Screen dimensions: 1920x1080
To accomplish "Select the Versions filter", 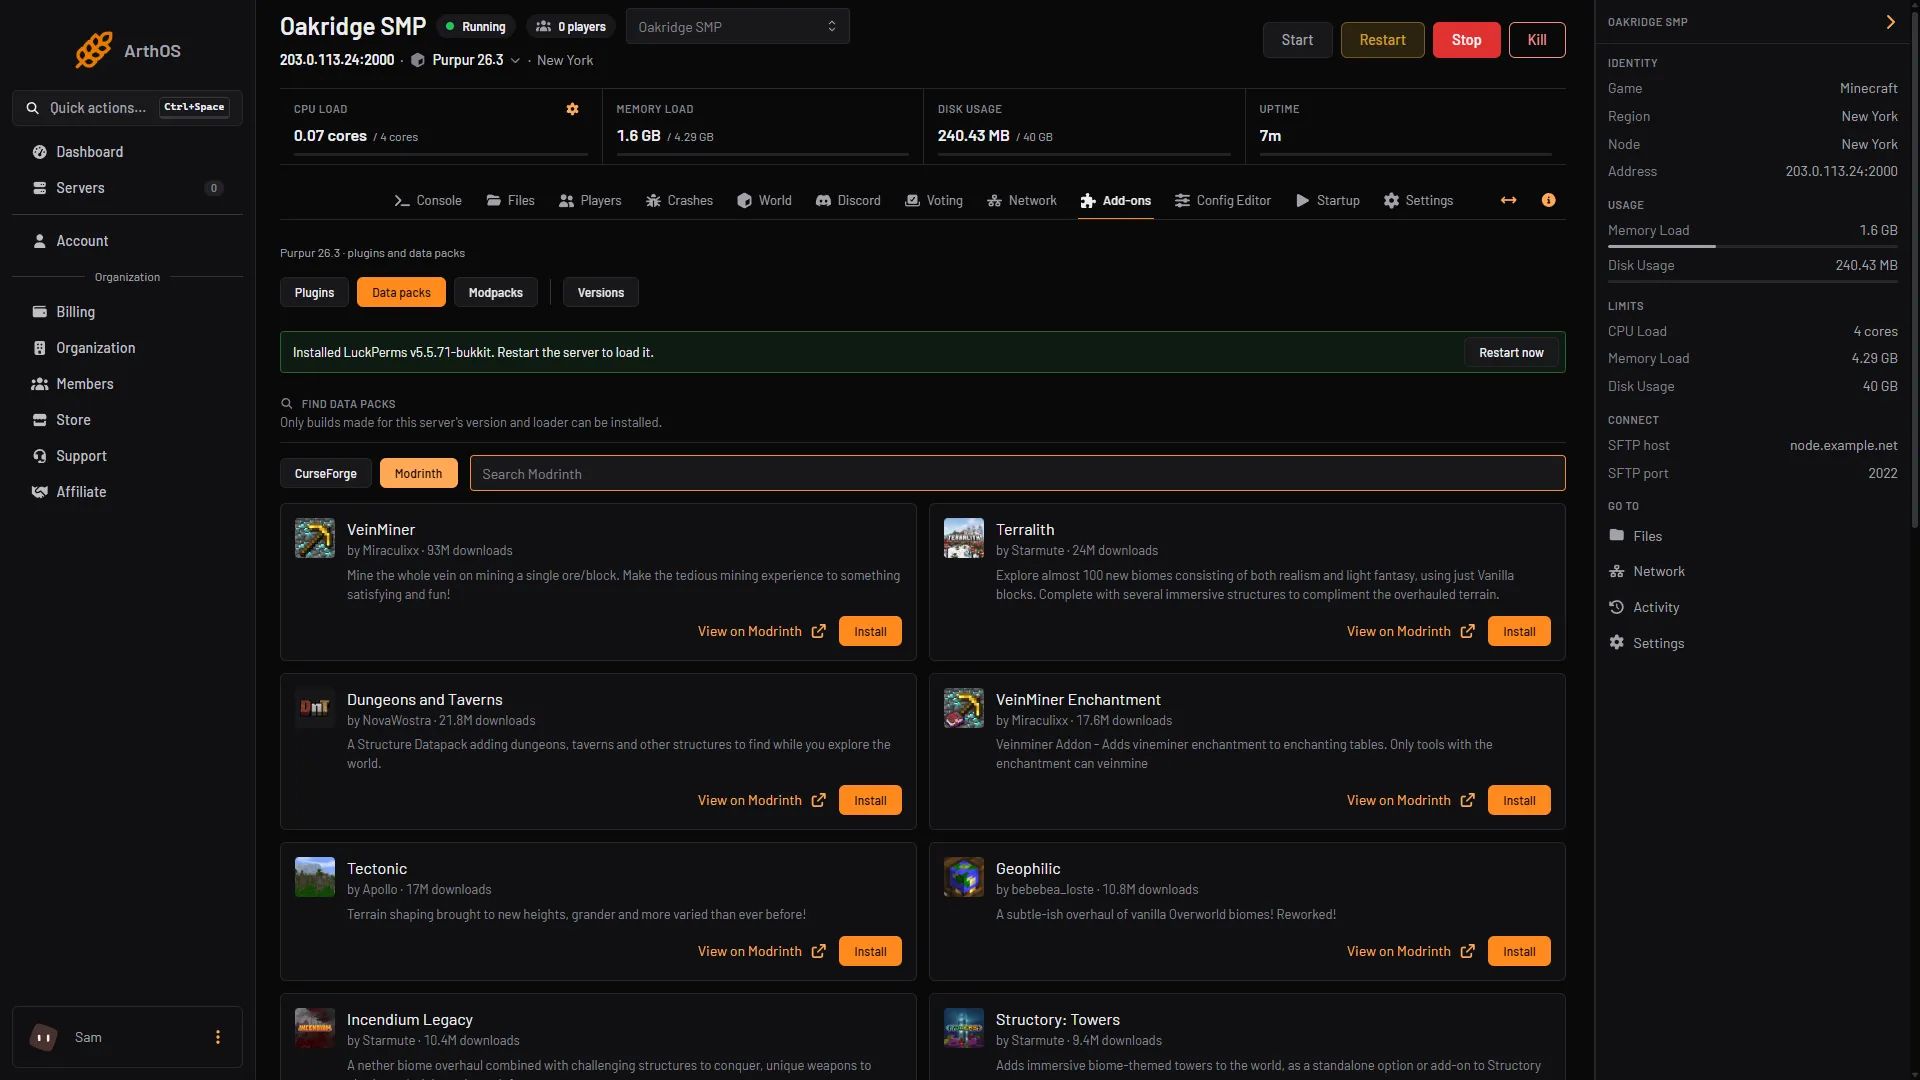I will point(601,292).
